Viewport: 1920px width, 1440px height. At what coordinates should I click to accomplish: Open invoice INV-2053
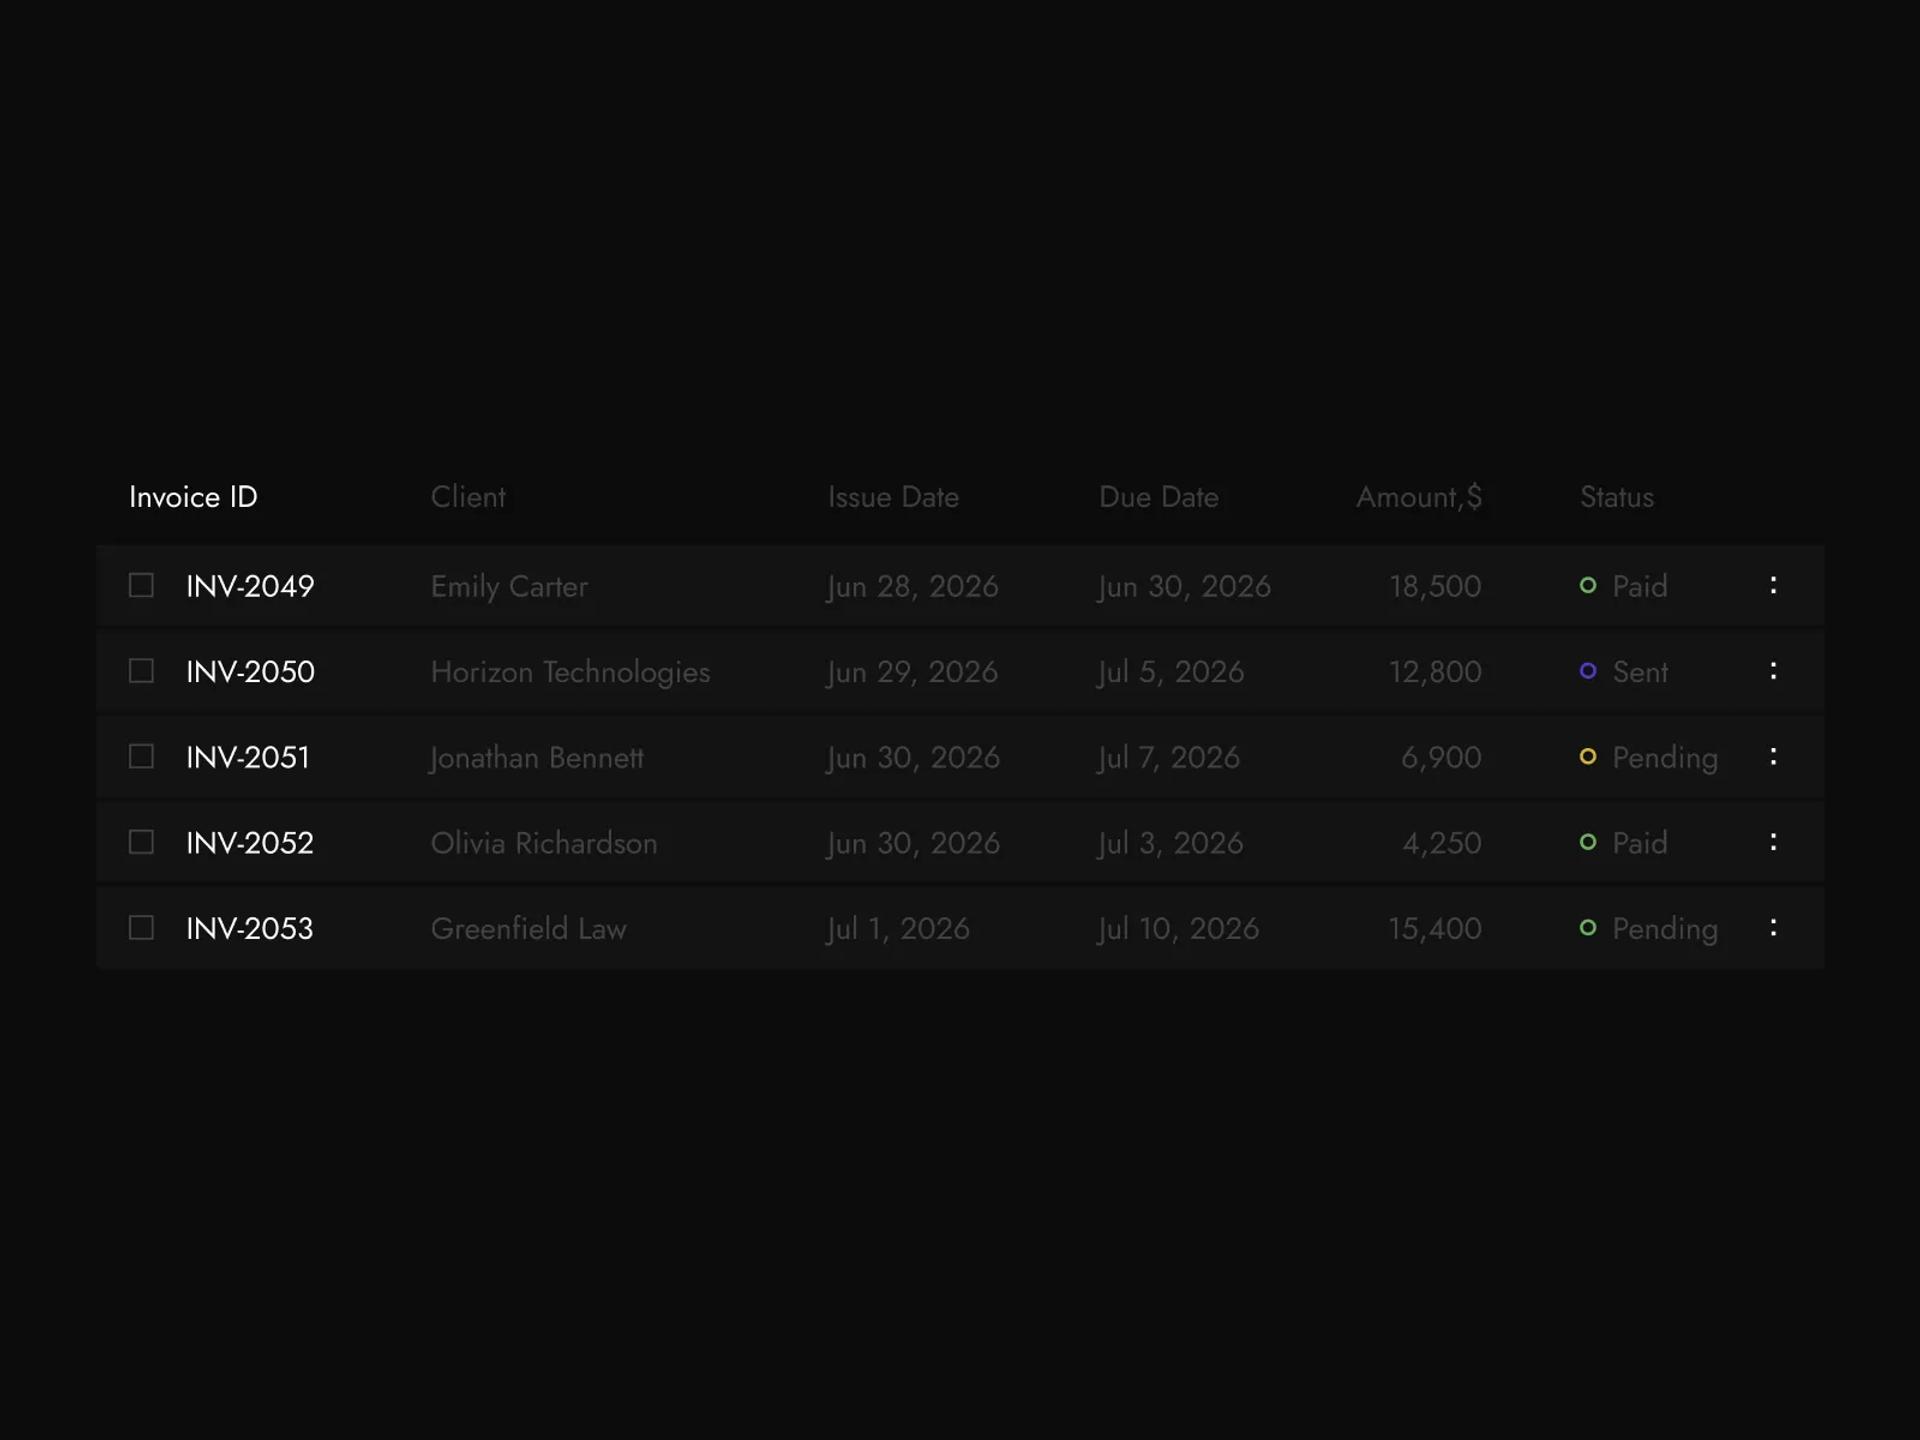pyautogui.click(x=250, y=929)
